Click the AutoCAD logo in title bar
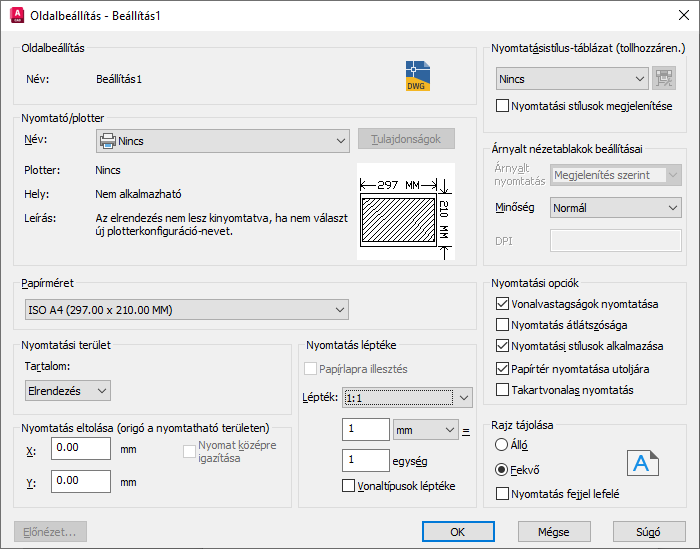Image resolution: width=700 pixels, height=549 pixels. coord(14,15)
